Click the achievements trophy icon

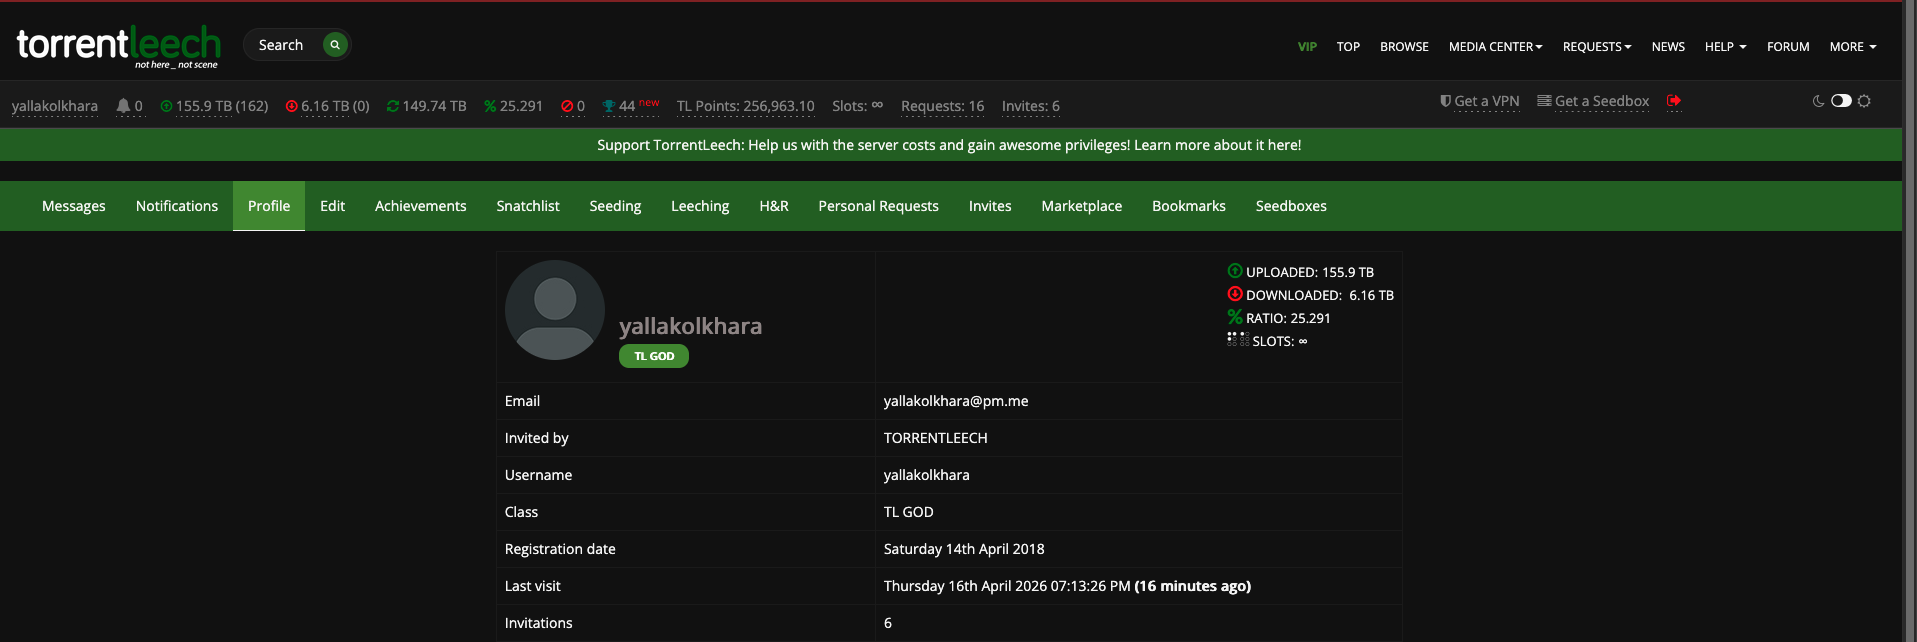click(608, 106)
